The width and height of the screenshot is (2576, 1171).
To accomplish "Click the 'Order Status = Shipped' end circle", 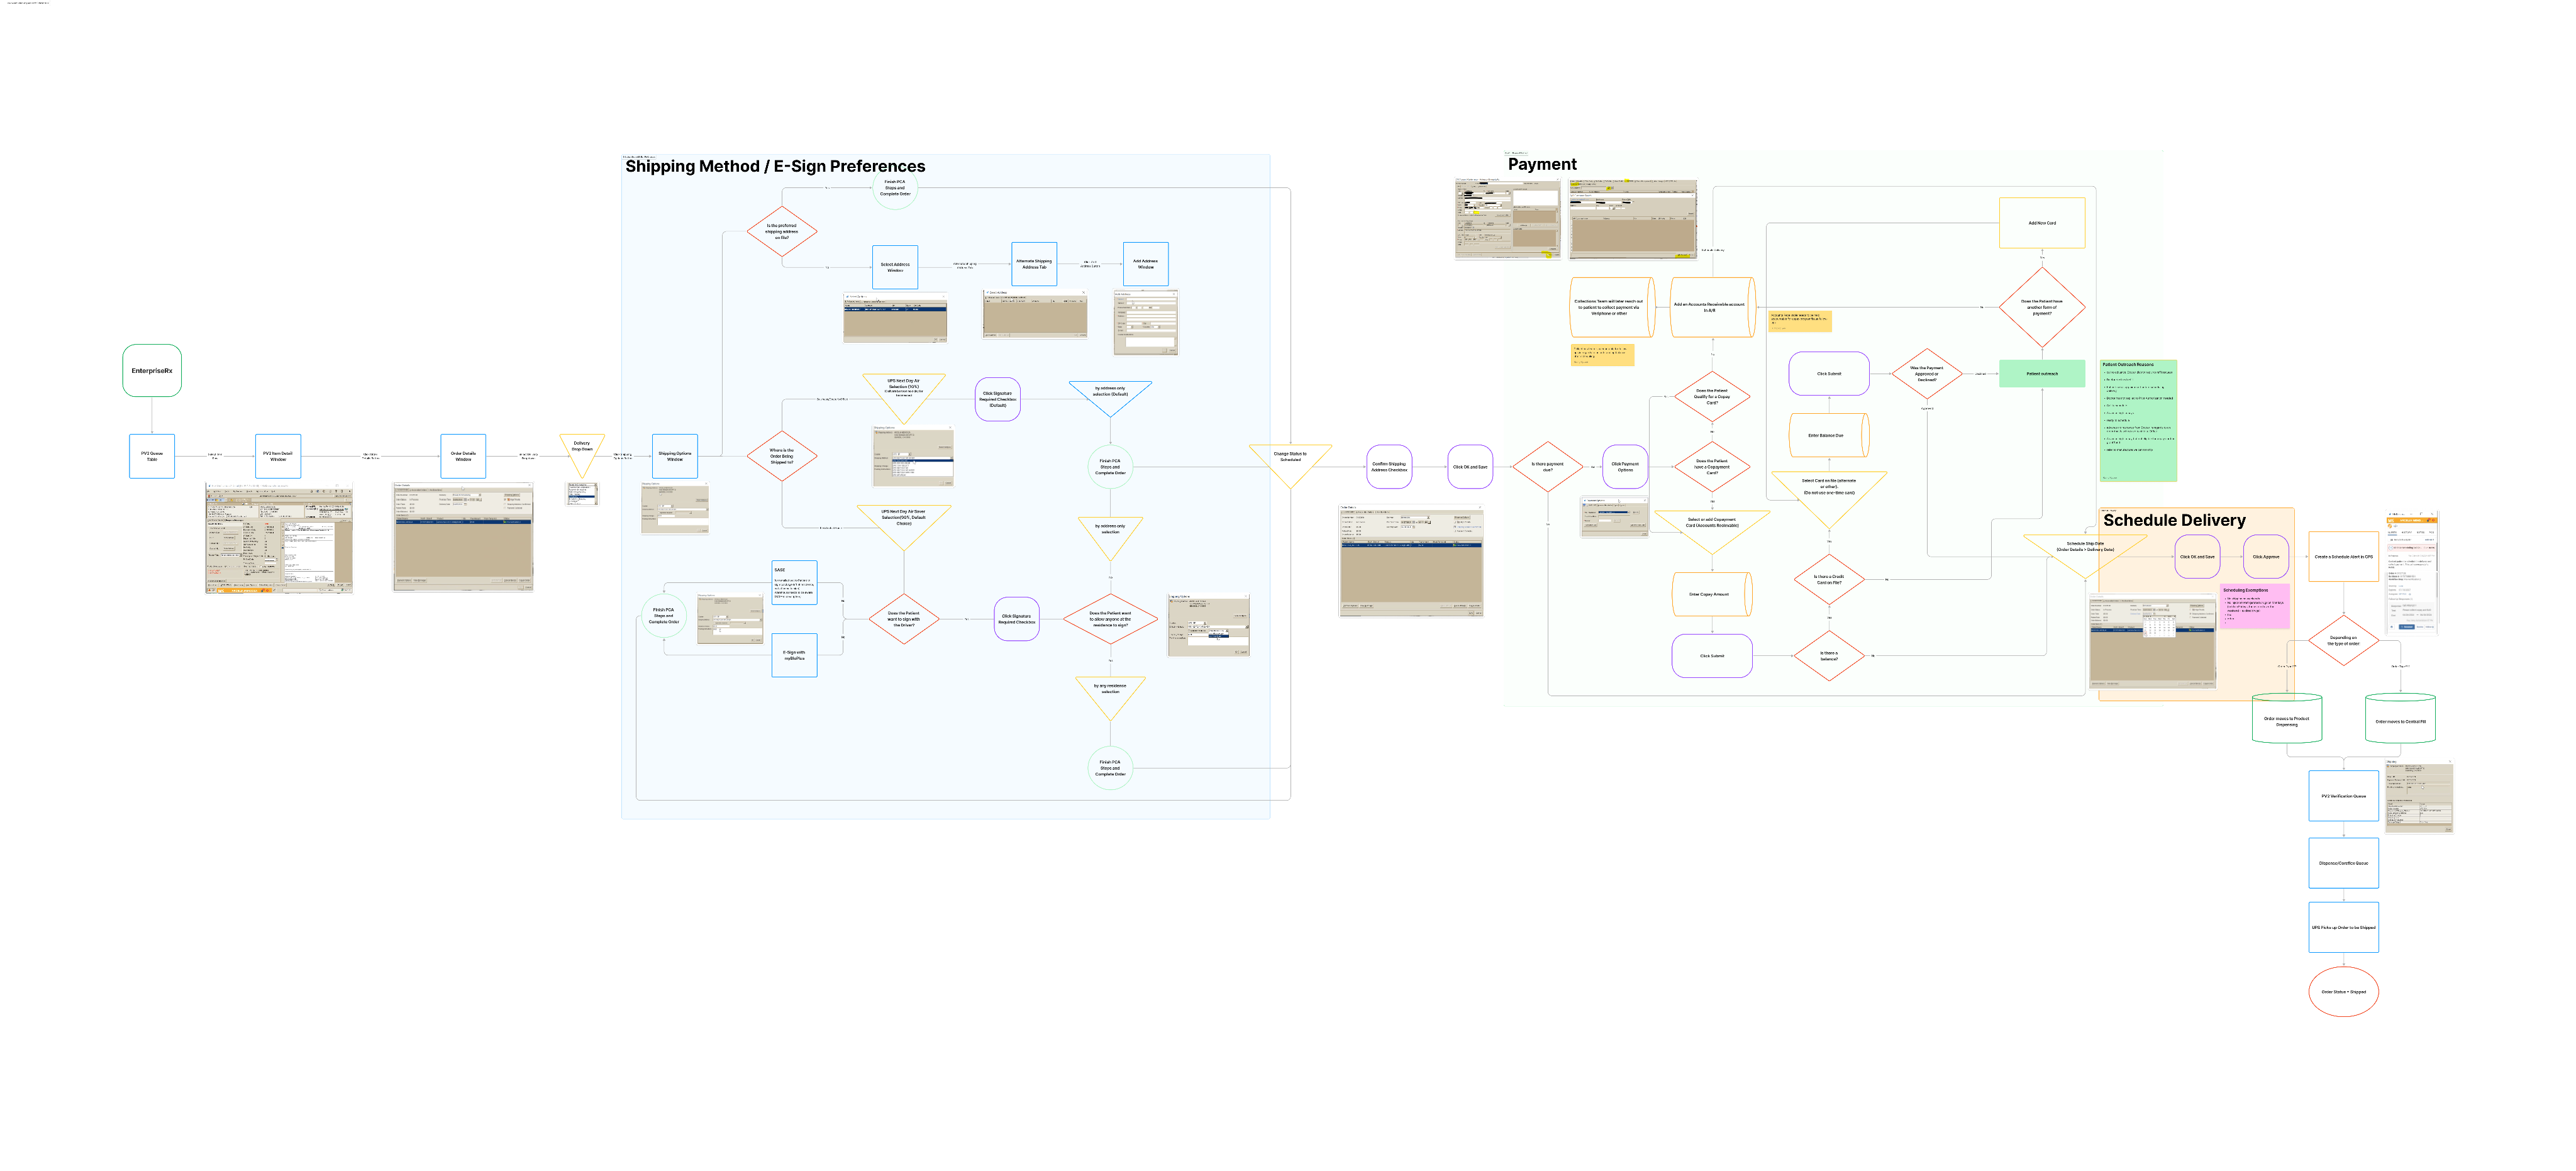I will tap(2343, 992).
